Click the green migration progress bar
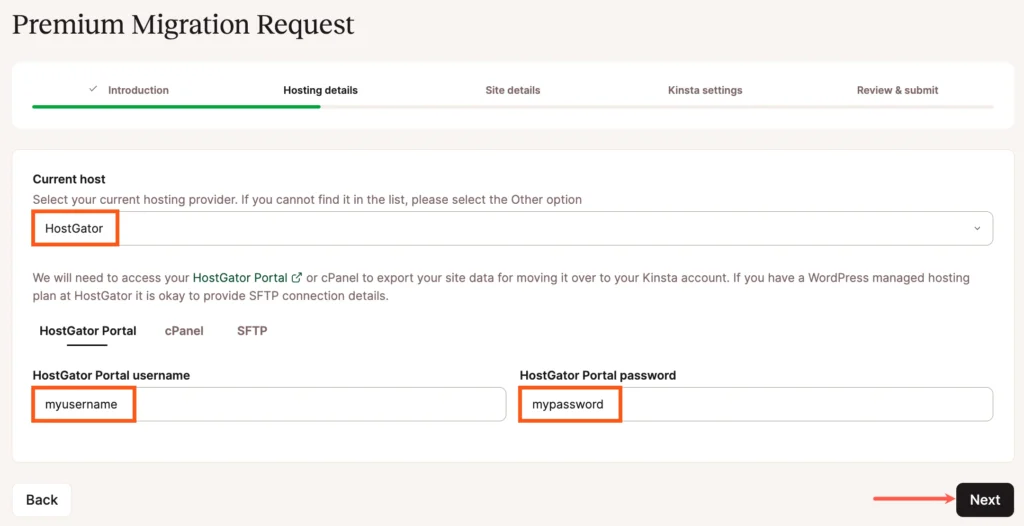The width and height of the screenshot is (1024, 526). (x=176, y=106)
